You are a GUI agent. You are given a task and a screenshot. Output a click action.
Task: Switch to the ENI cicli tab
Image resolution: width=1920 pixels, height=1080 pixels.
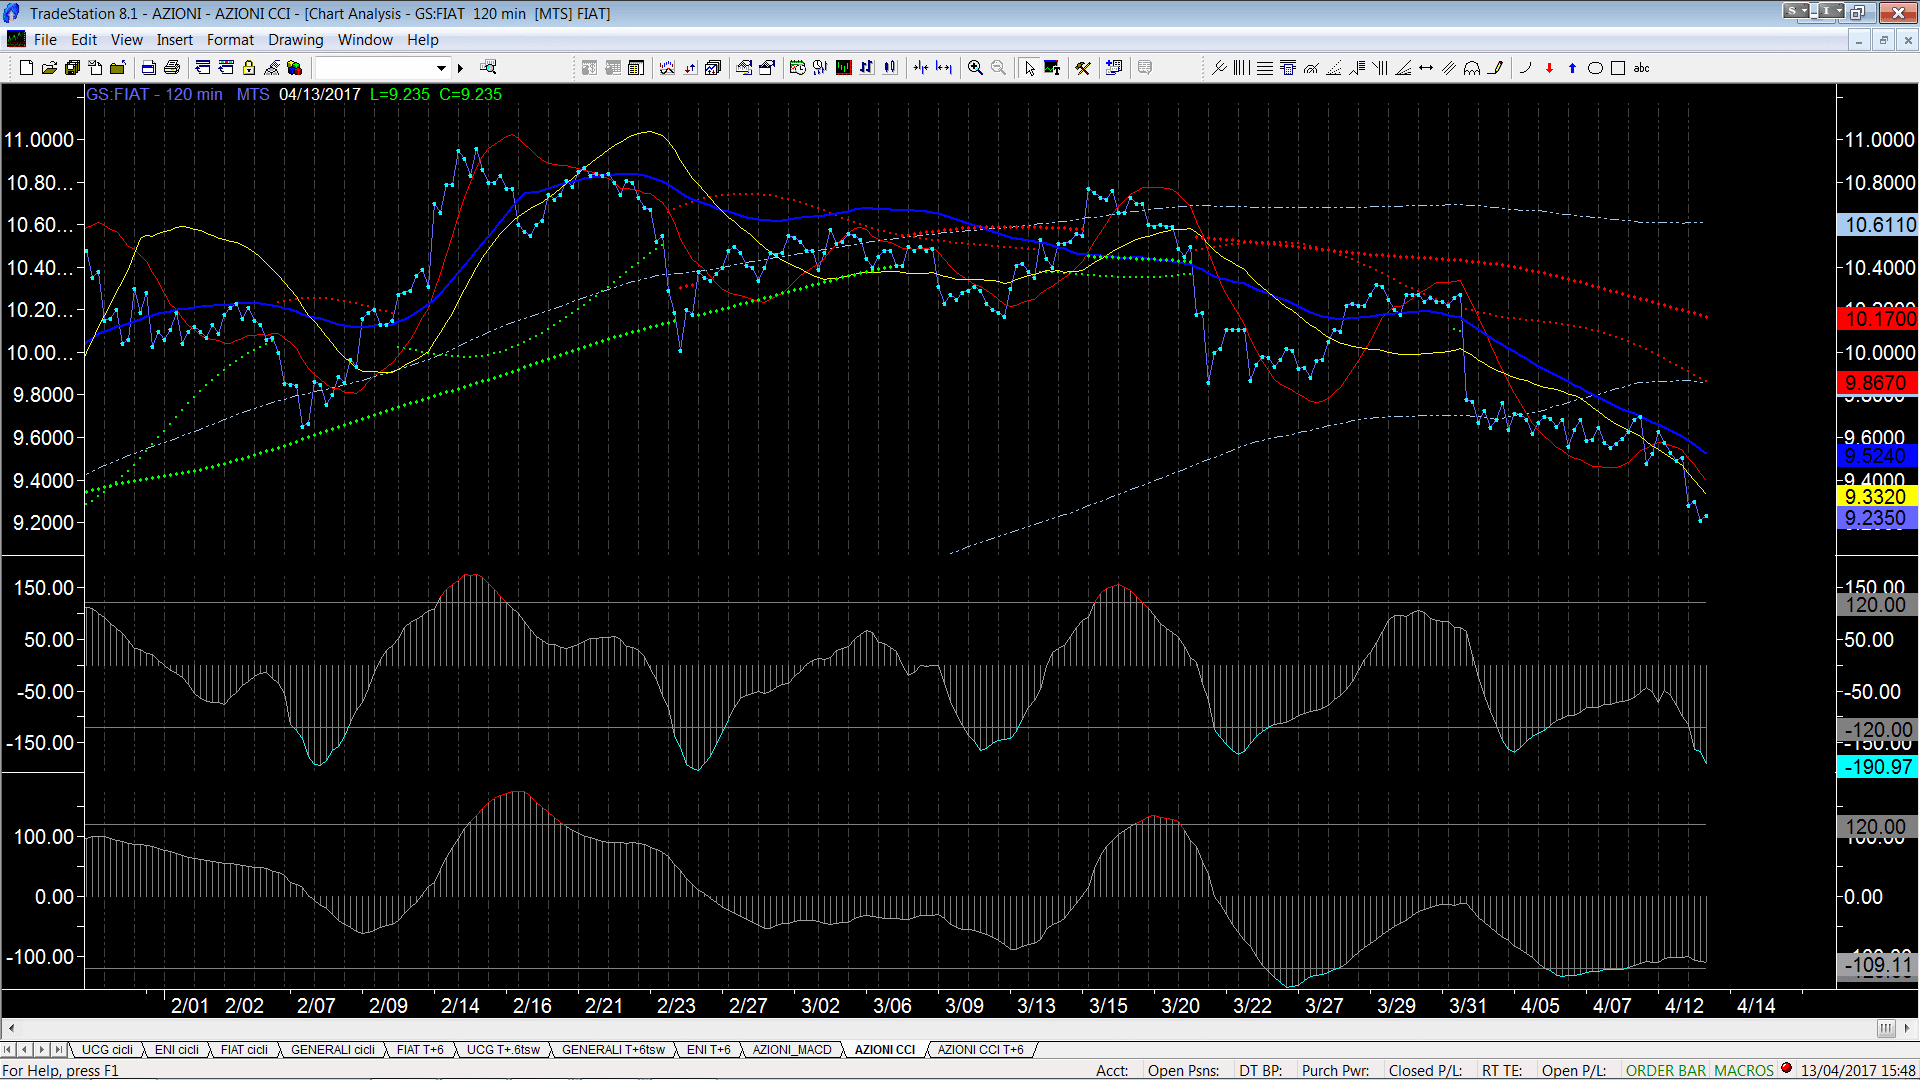(x=177, y=1050)
